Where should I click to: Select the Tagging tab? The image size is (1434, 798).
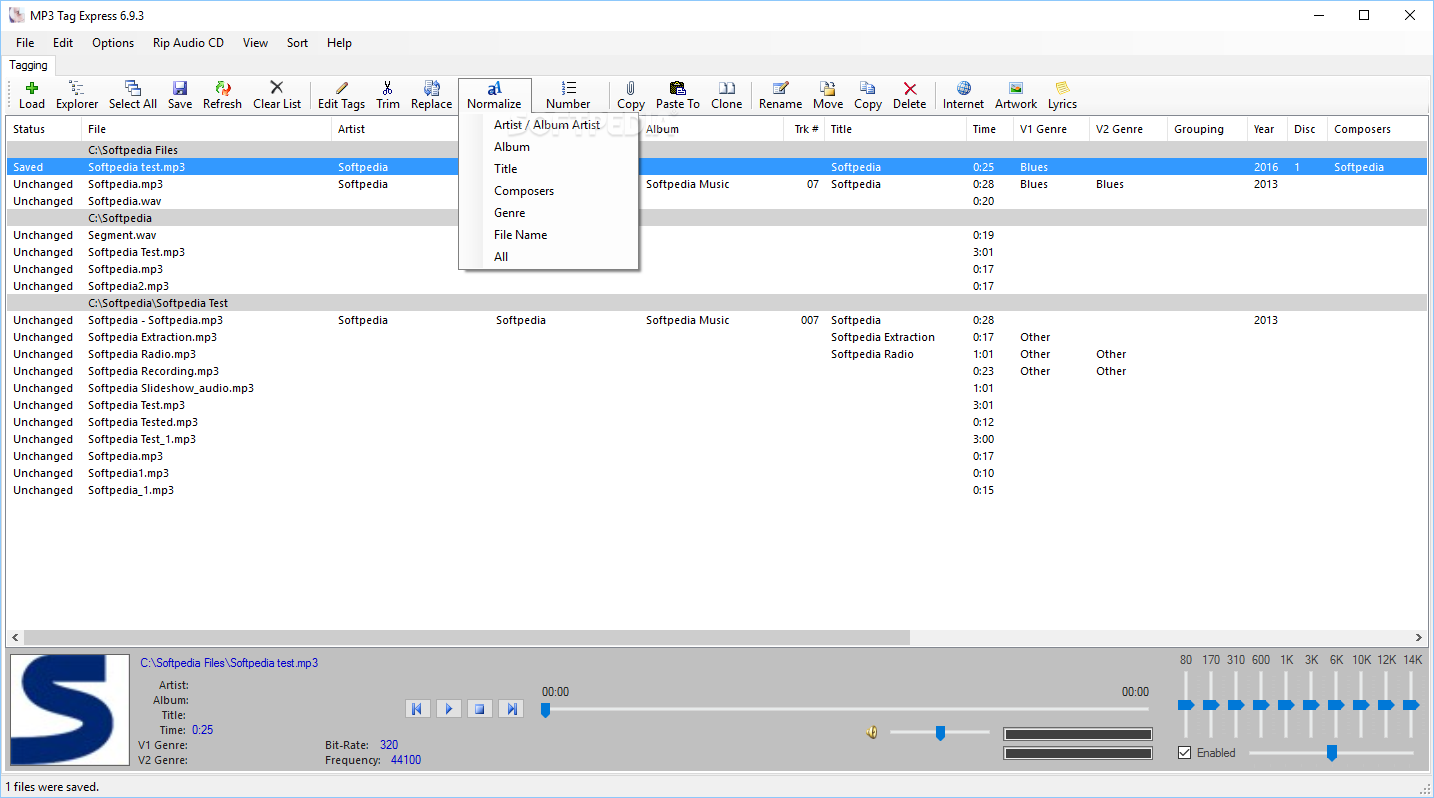coord(29,65)
